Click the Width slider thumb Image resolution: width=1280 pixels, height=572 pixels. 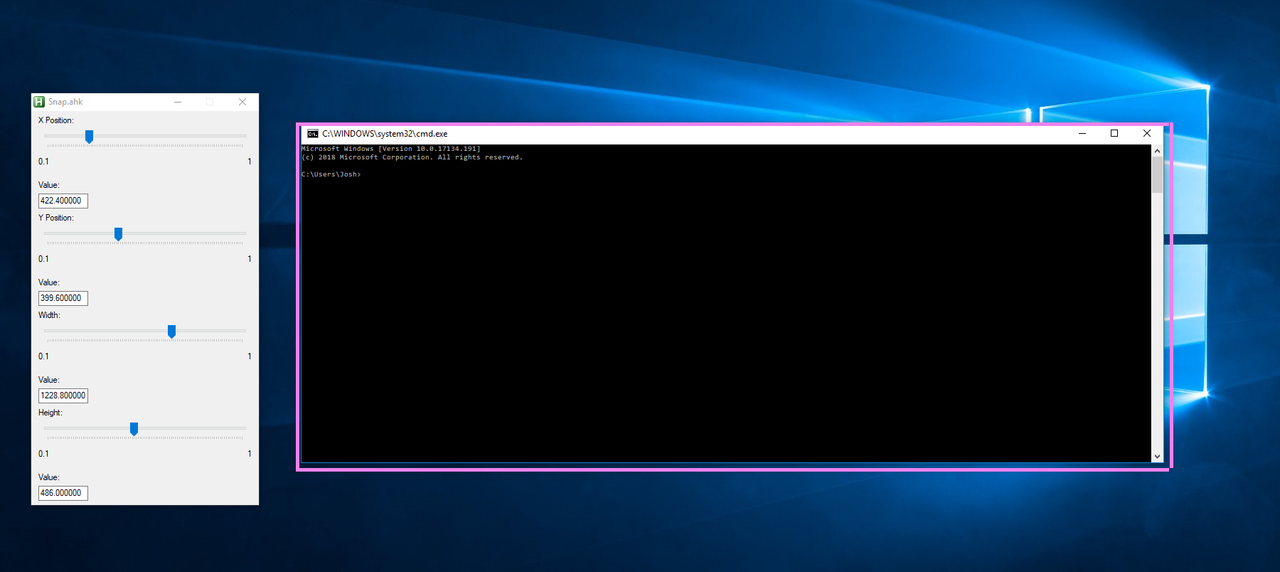(x=172, y=331)
